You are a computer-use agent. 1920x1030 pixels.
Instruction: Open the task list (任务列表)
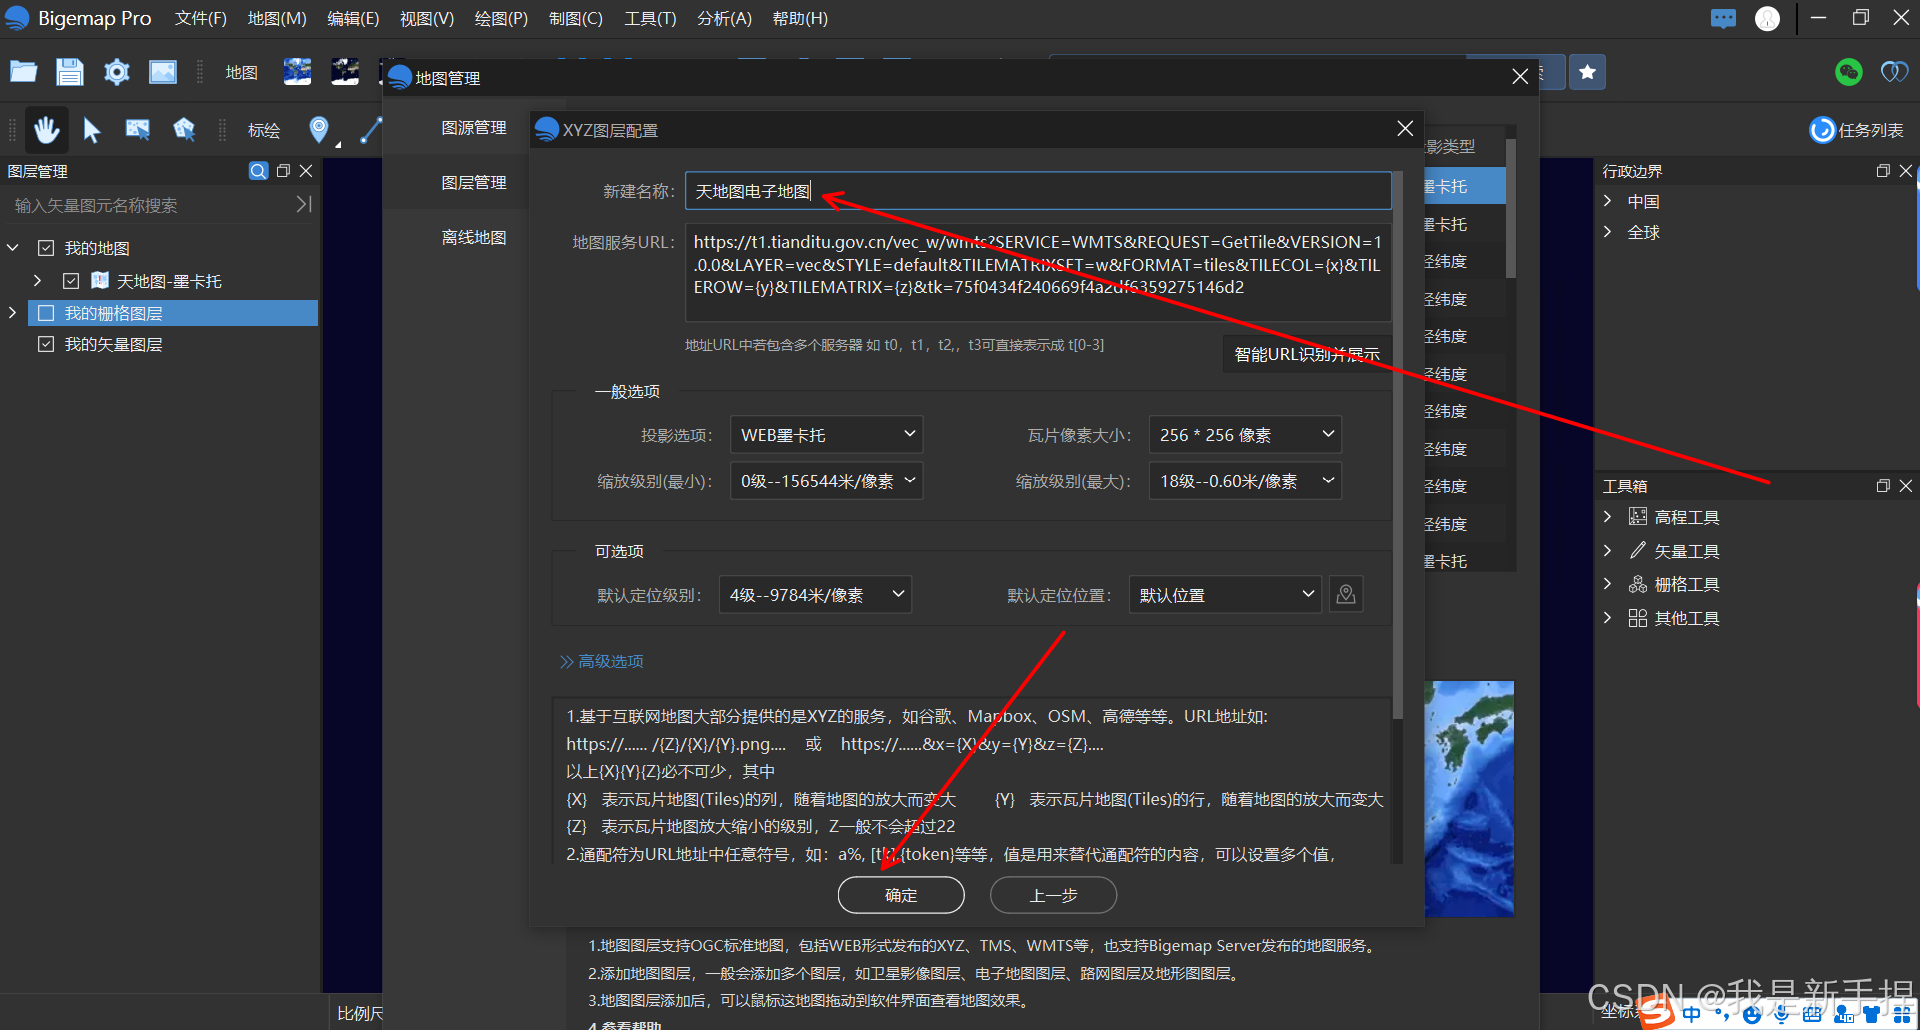pos(1857,130)
